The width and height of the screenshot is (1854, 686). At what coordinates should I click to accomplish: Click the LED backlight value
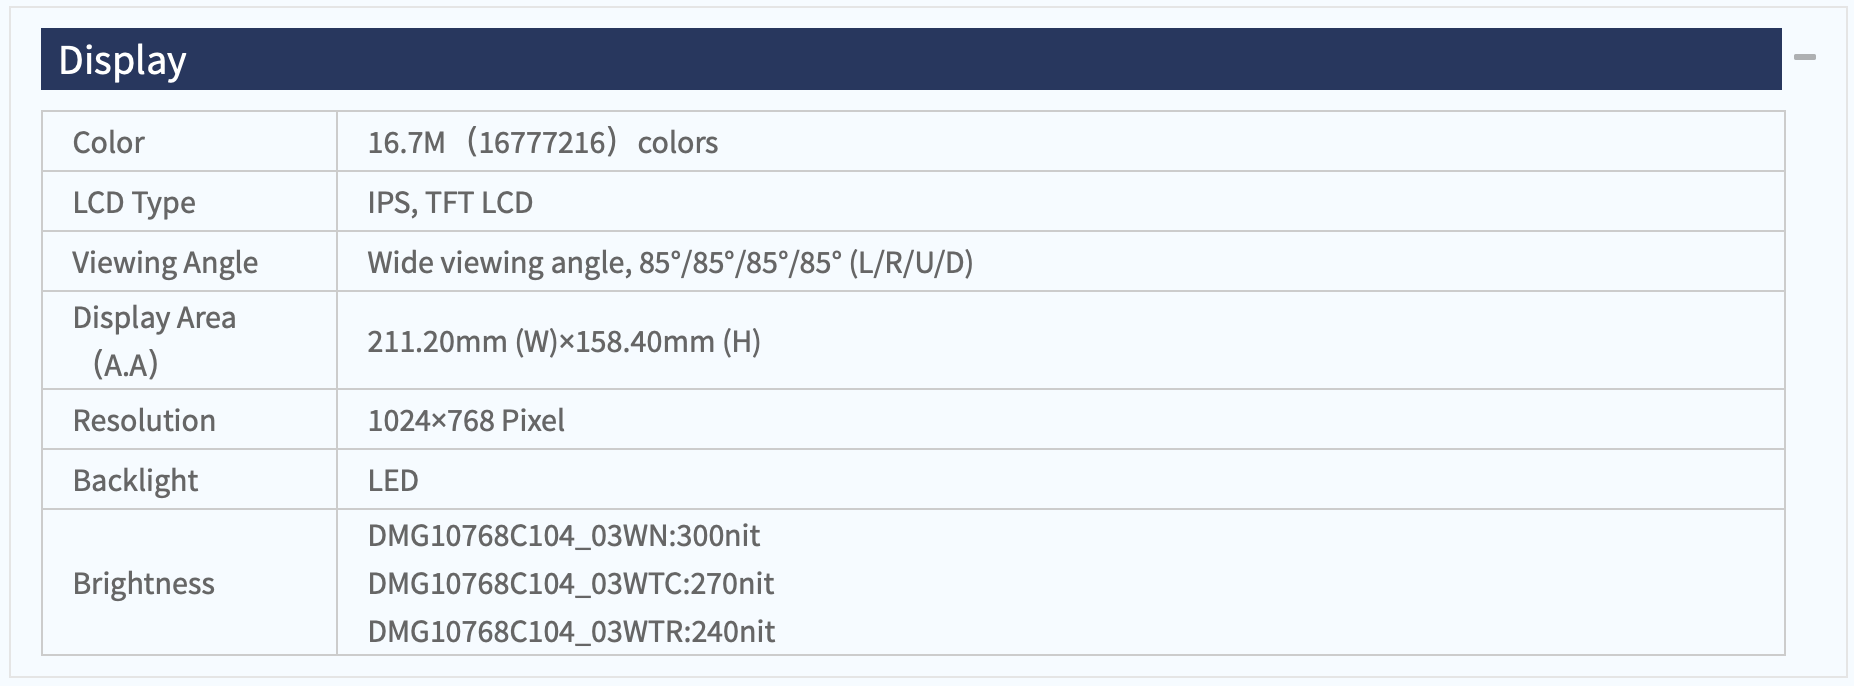point(393,481)
